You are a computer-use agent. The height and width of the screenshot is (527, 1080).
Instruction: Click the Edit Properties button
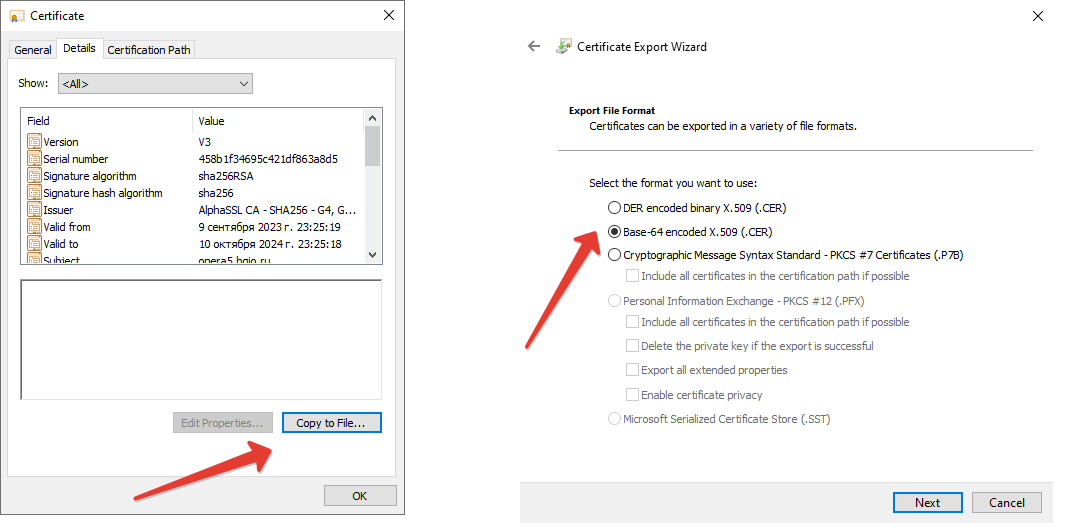click(x=222, y=423)
